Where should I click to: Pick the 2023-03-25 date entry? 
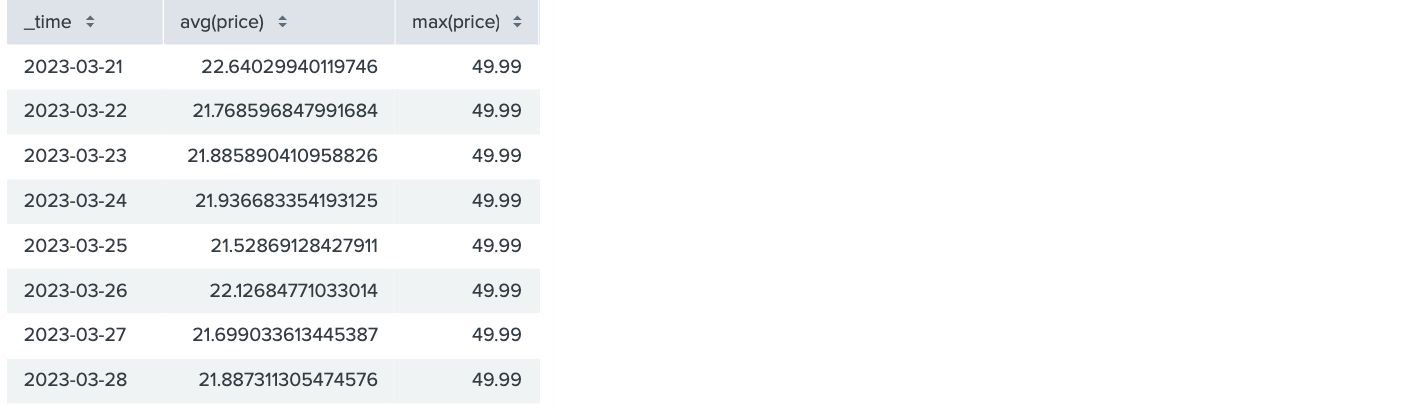[x=75, y=246]
